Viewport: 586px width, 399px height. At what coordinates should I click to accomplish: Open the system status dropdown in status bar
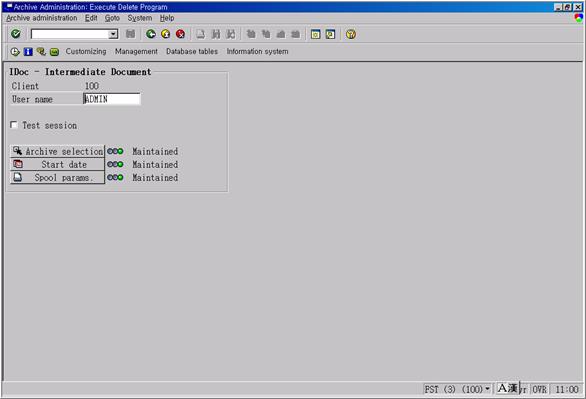coord(487,389)
